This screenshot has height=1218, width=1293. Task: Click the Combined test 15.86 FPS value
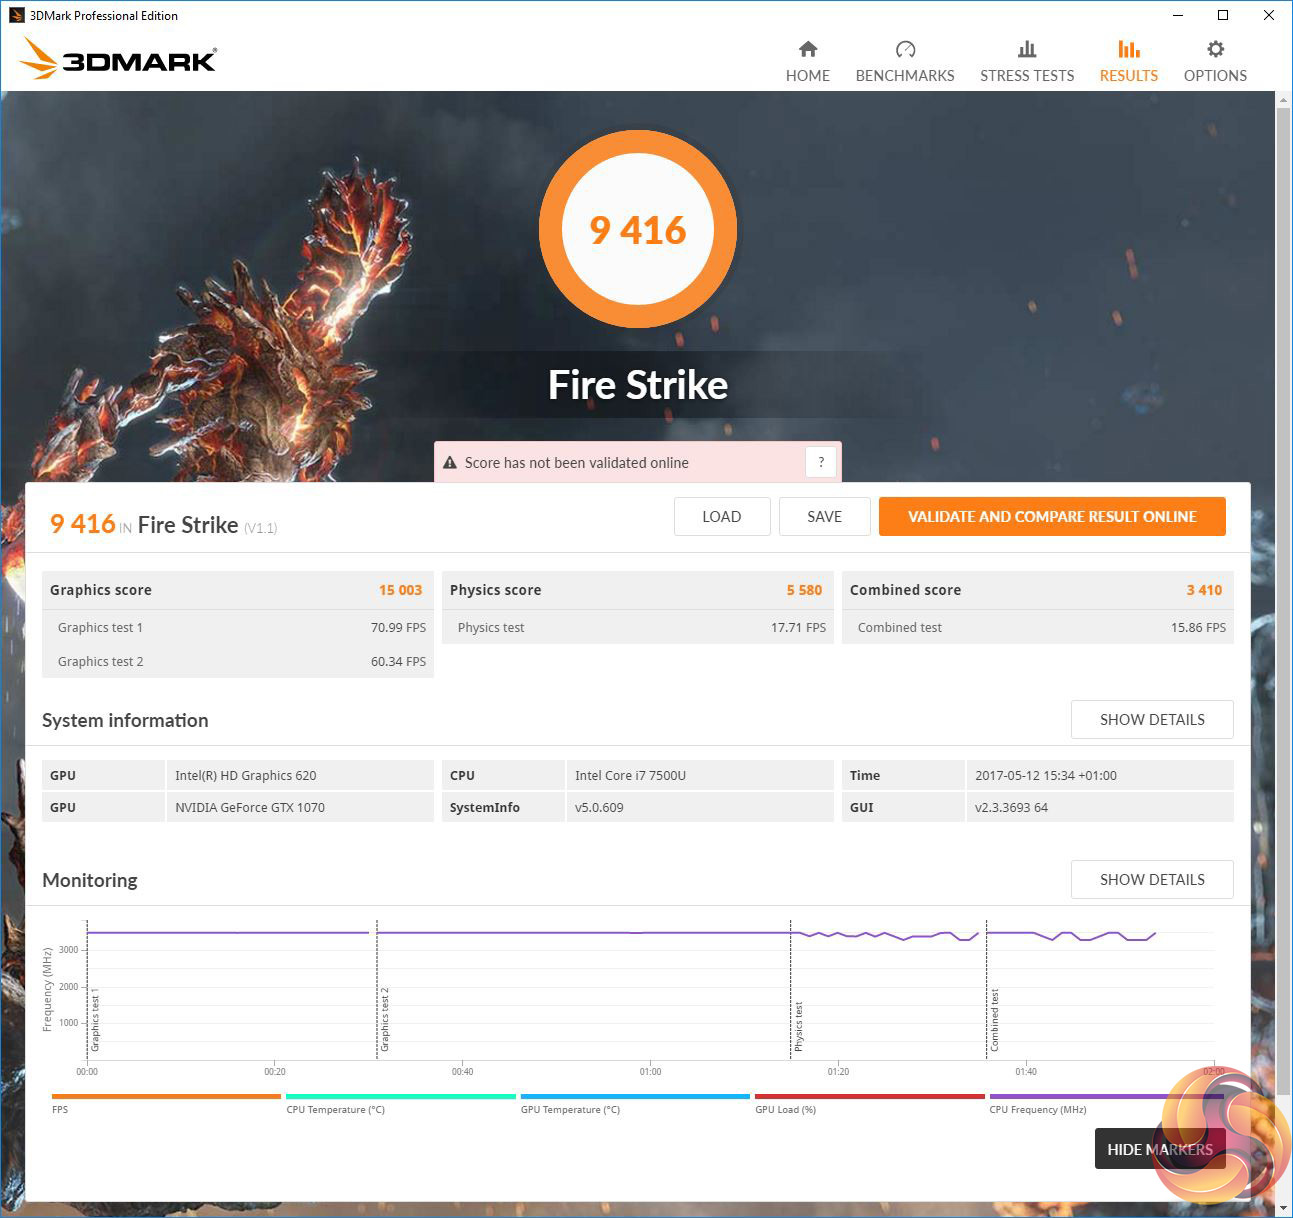[1198, 628]
